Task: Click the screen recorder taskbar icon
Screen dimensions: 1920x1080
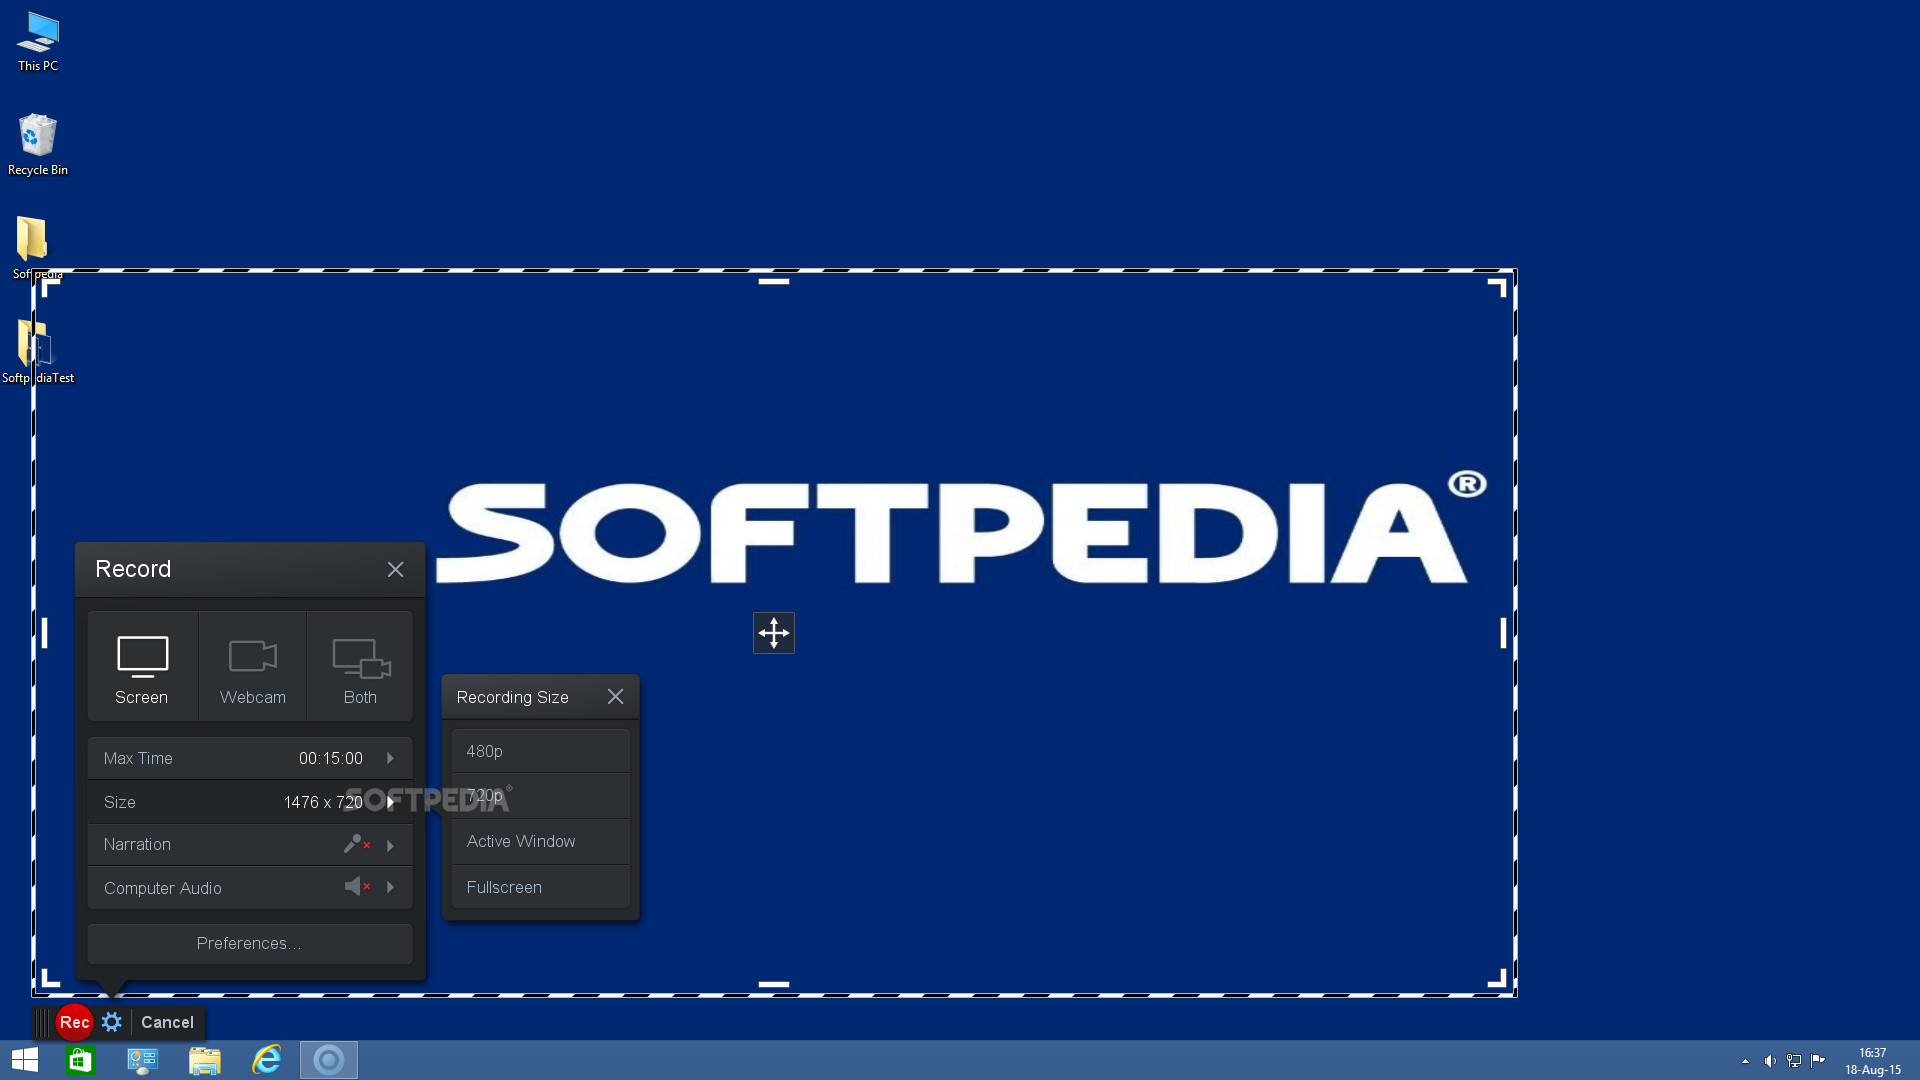Action: (x=329, y=1059)
